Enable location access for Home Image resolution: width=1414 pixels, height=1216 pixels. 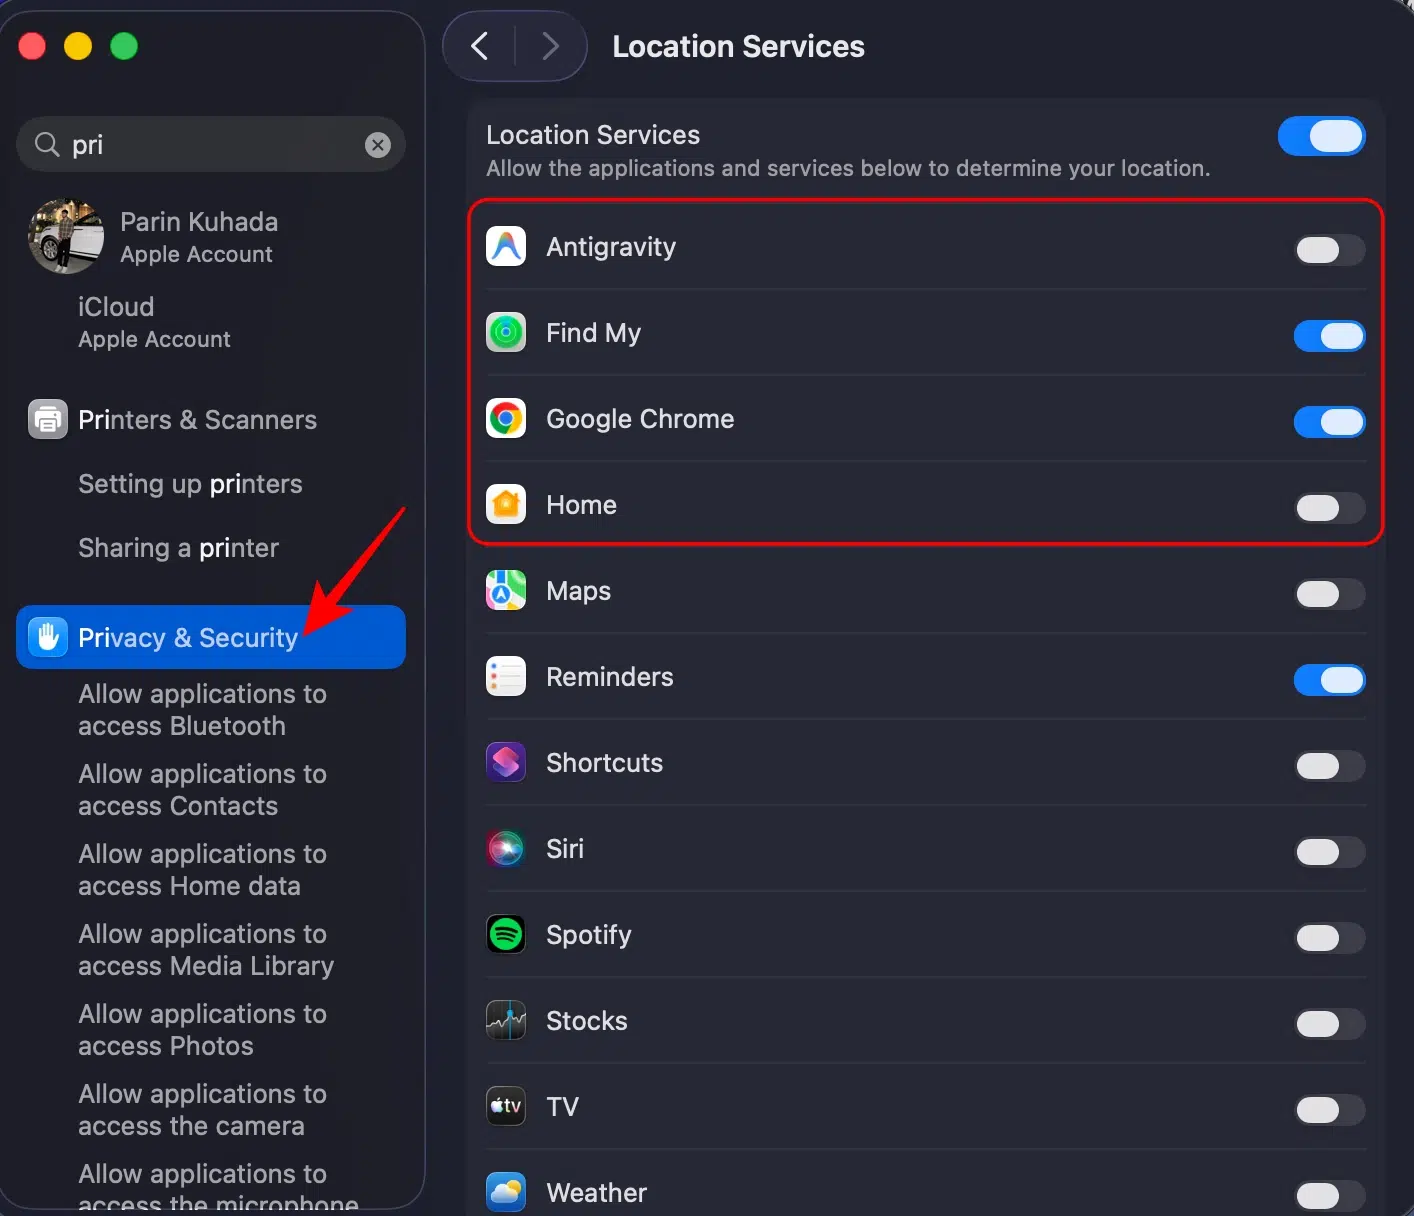coord(1330,508)
